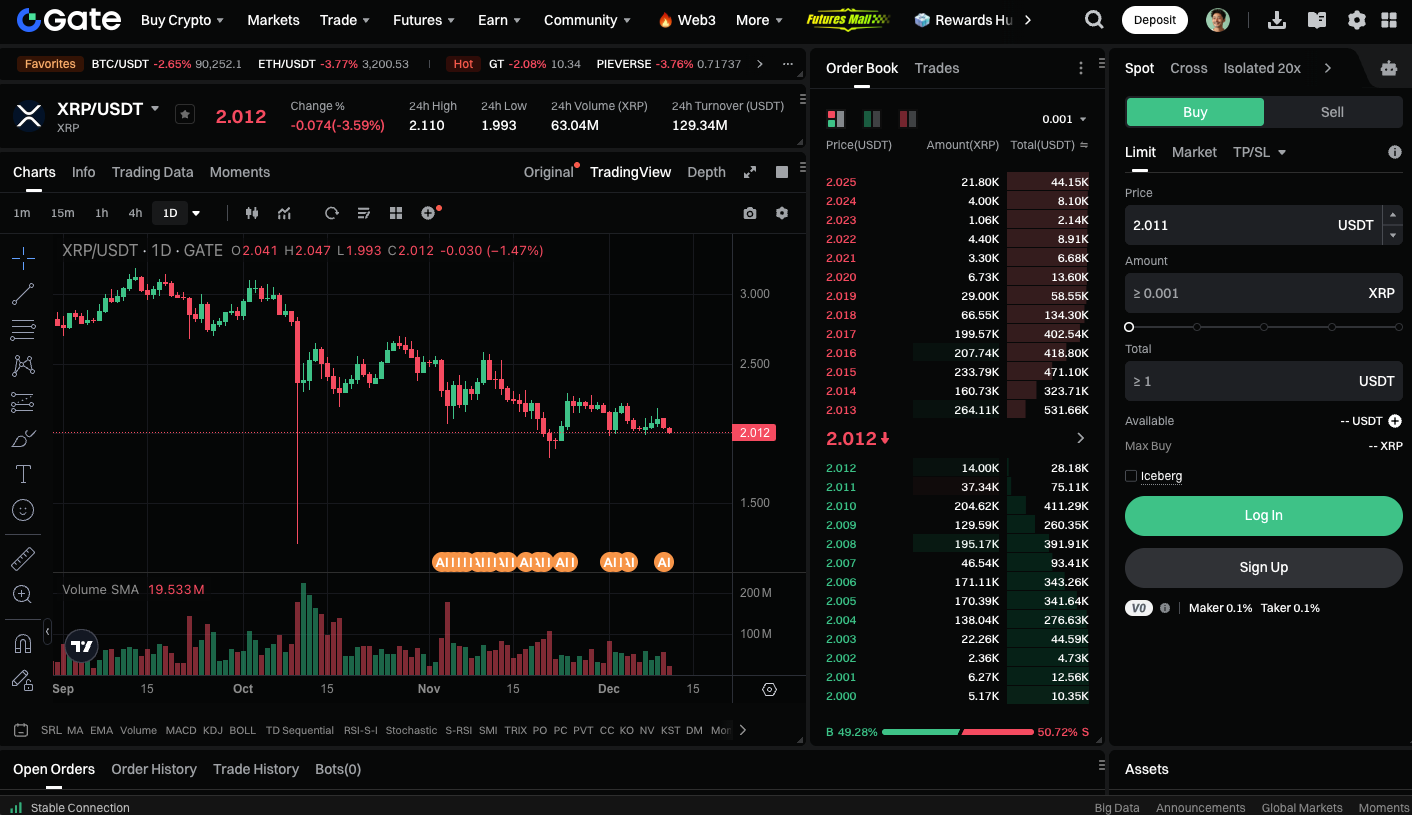Switch to the Depth chart view

(x=706, y=172)
